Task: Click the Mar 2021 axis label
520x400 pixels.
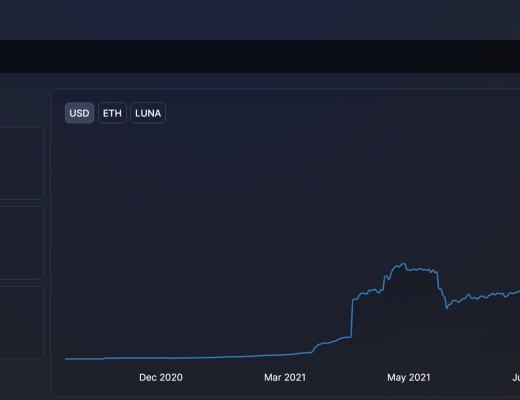Action: click(285, 377)
